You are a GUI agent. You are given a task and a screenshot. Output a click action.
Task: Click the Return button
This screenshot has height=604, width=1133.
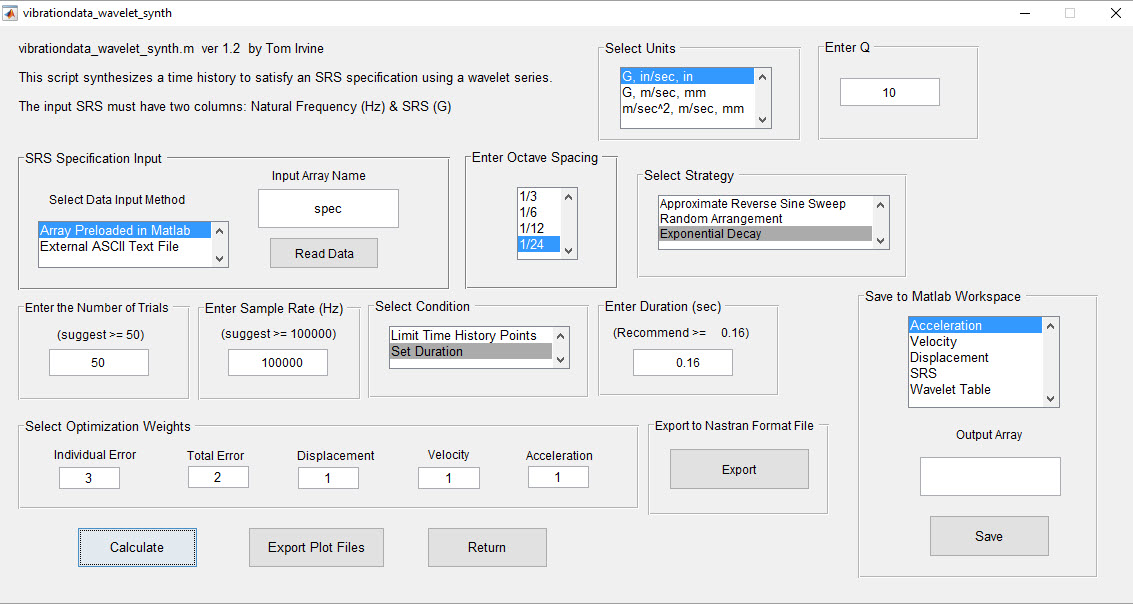pos(487,547)
